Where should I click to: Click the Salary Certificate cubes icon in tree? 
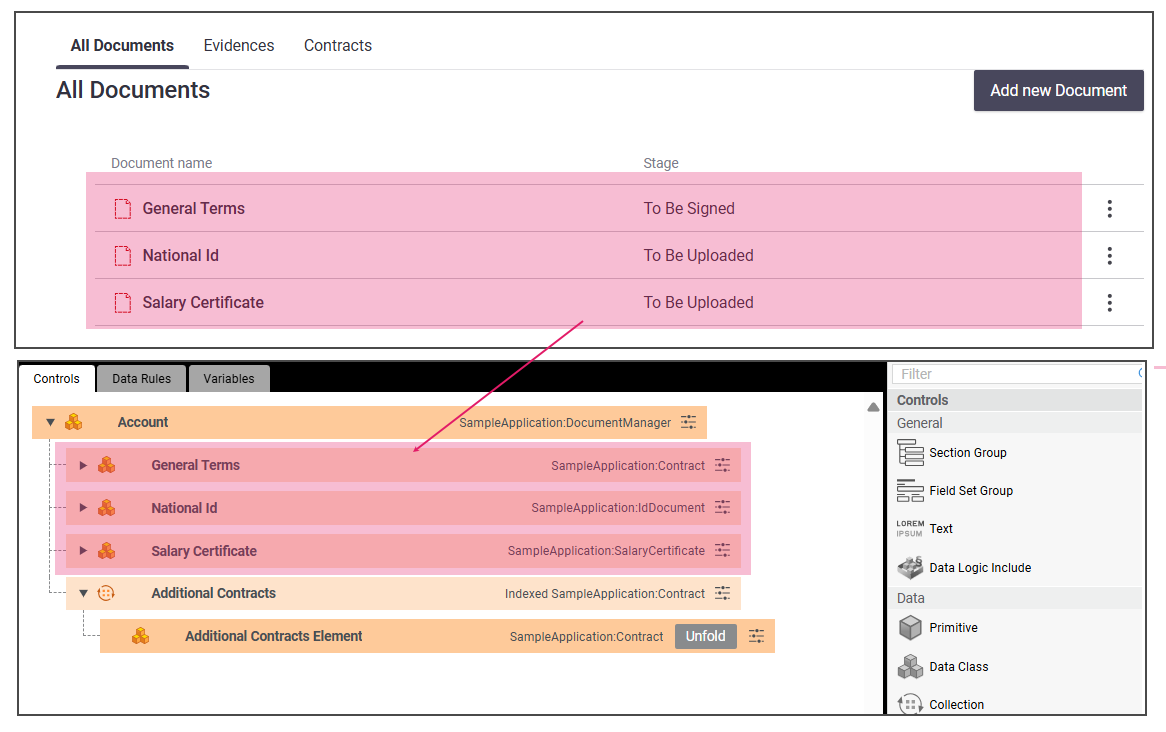point(107,550)
